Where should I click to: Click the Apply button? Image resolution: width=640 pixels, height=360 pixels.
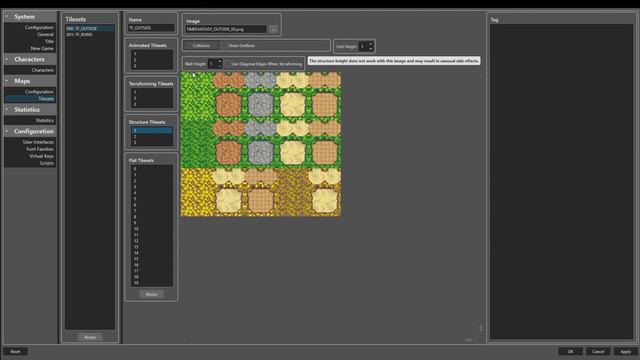click(625, 351)
